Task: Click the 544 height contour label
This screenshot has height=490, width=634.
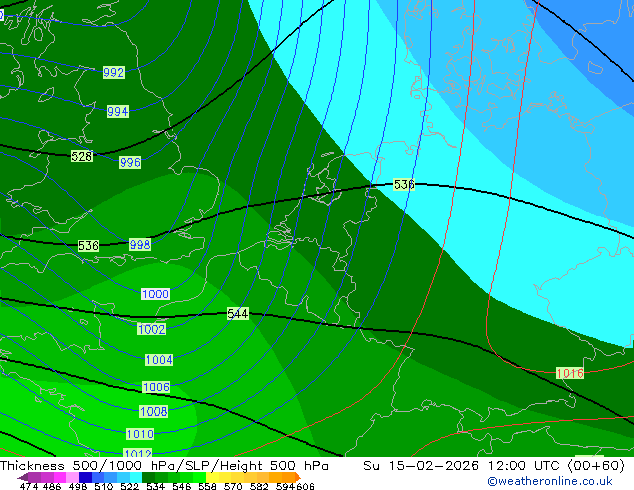Action: pyautogui.click(x=238, y=313)
